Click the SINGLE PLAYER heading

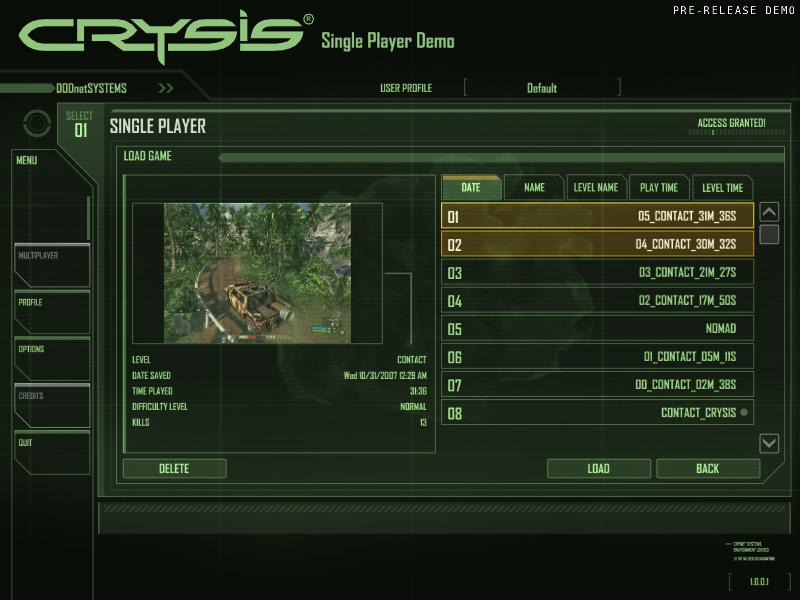coord(158,126)
